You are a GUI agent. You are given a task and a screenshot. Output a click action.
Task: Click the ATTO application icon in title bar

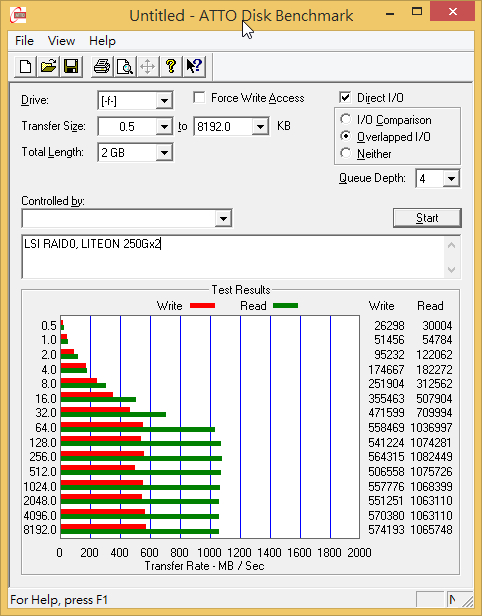[x=18, y=16]
